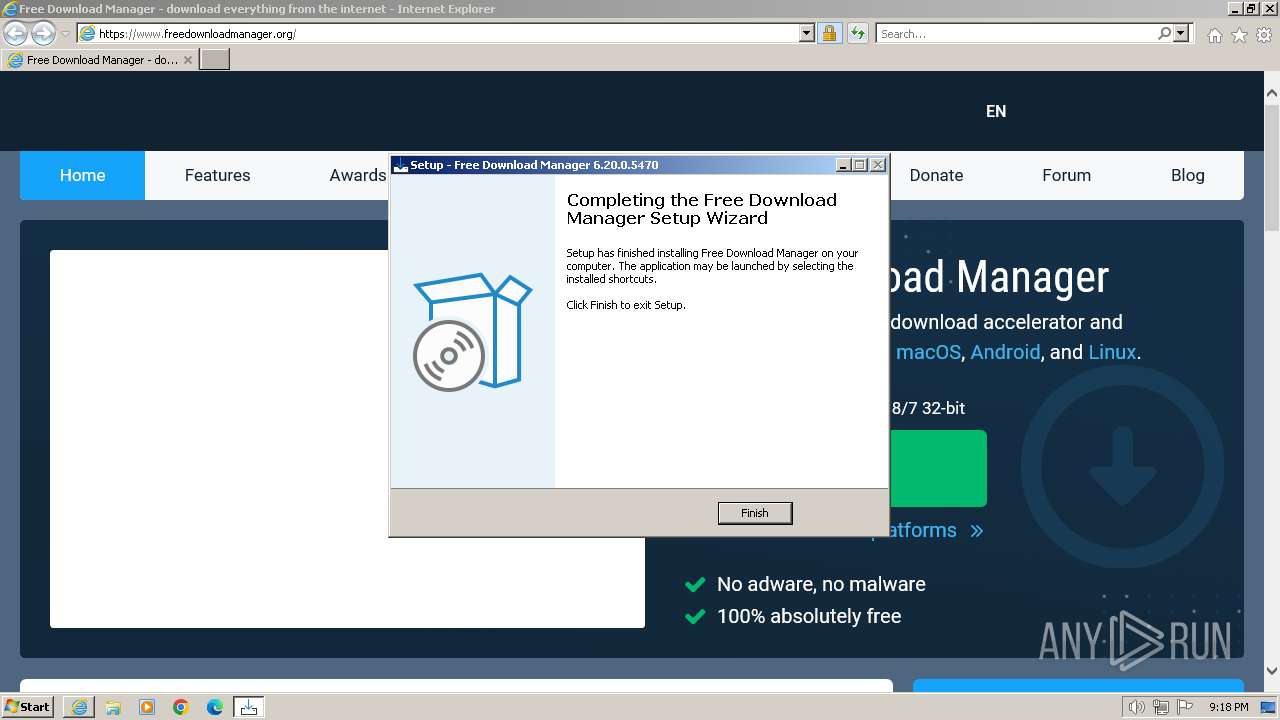1280x720 pixels.
Task: Open the Home page icon
Action: (1214, 35)
